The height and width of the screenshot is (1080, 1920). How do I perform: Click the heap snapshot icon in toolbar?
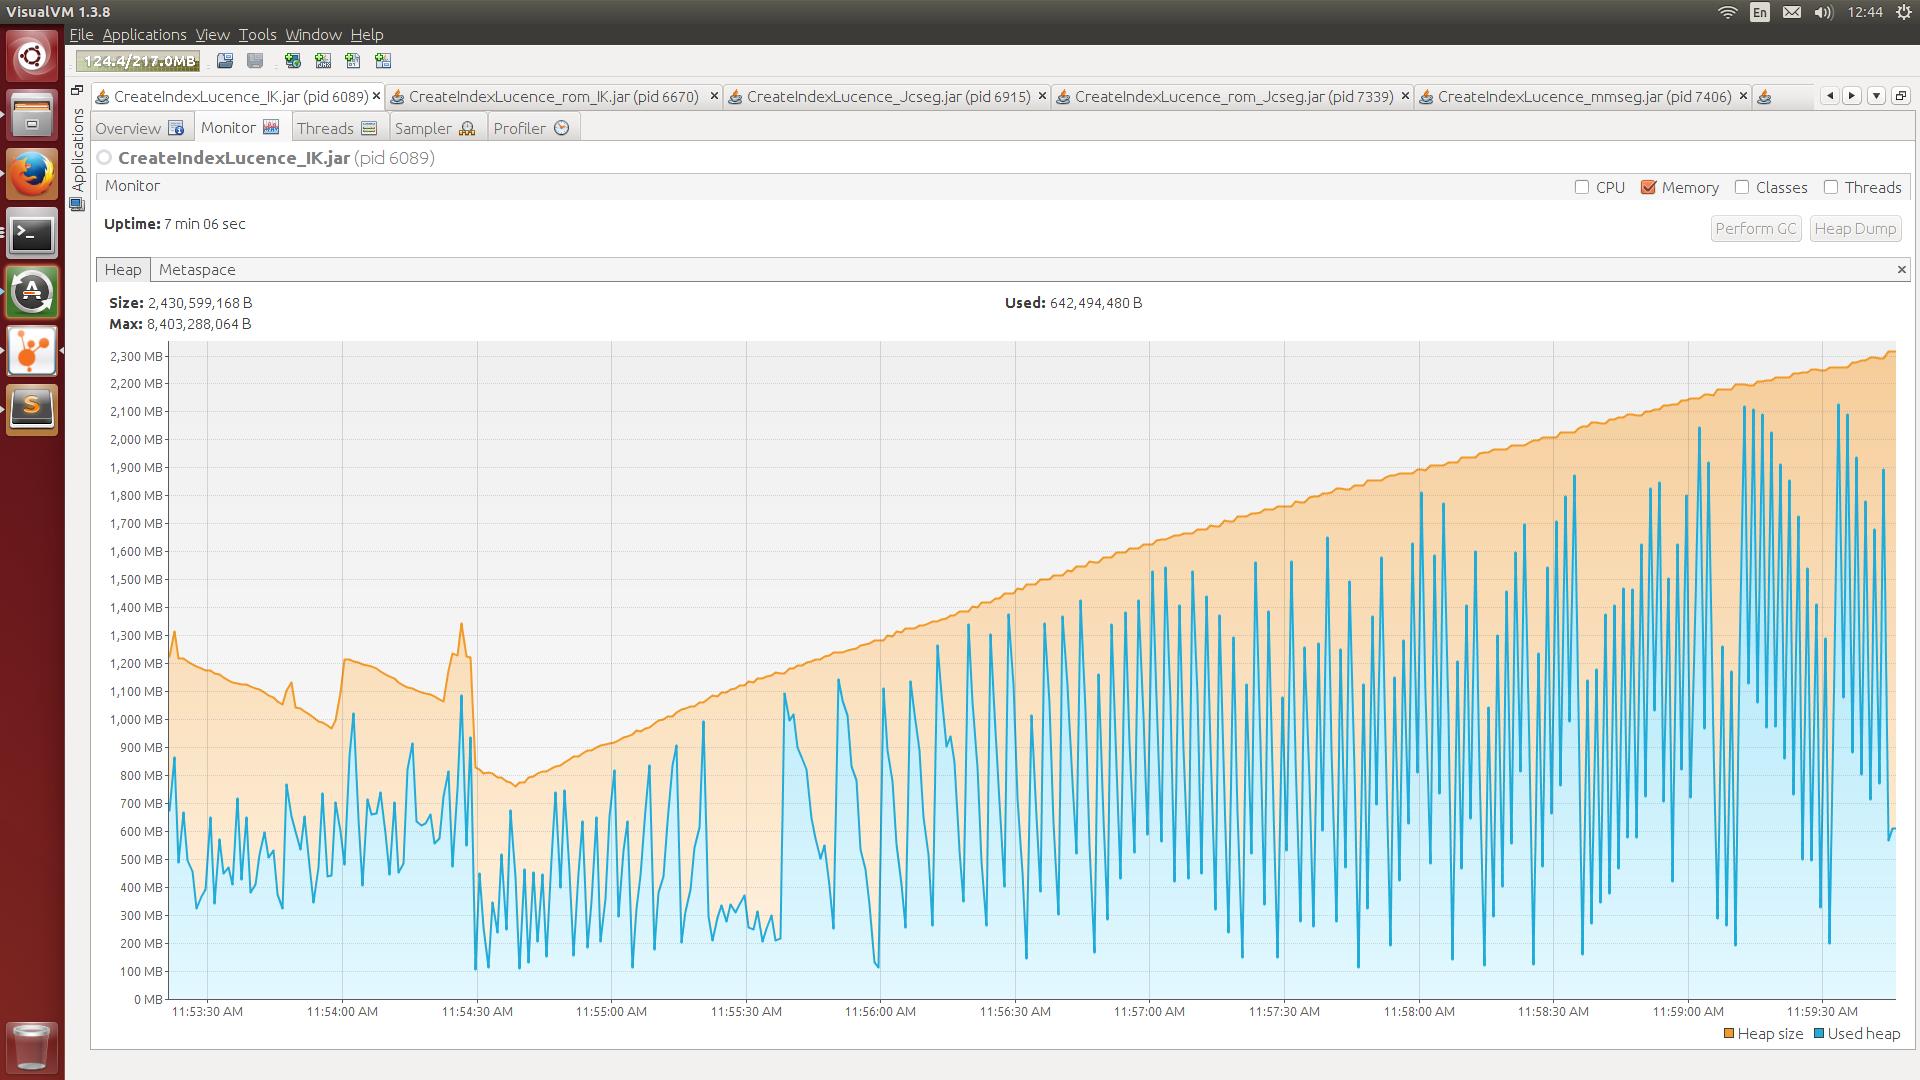click(353, 59)
